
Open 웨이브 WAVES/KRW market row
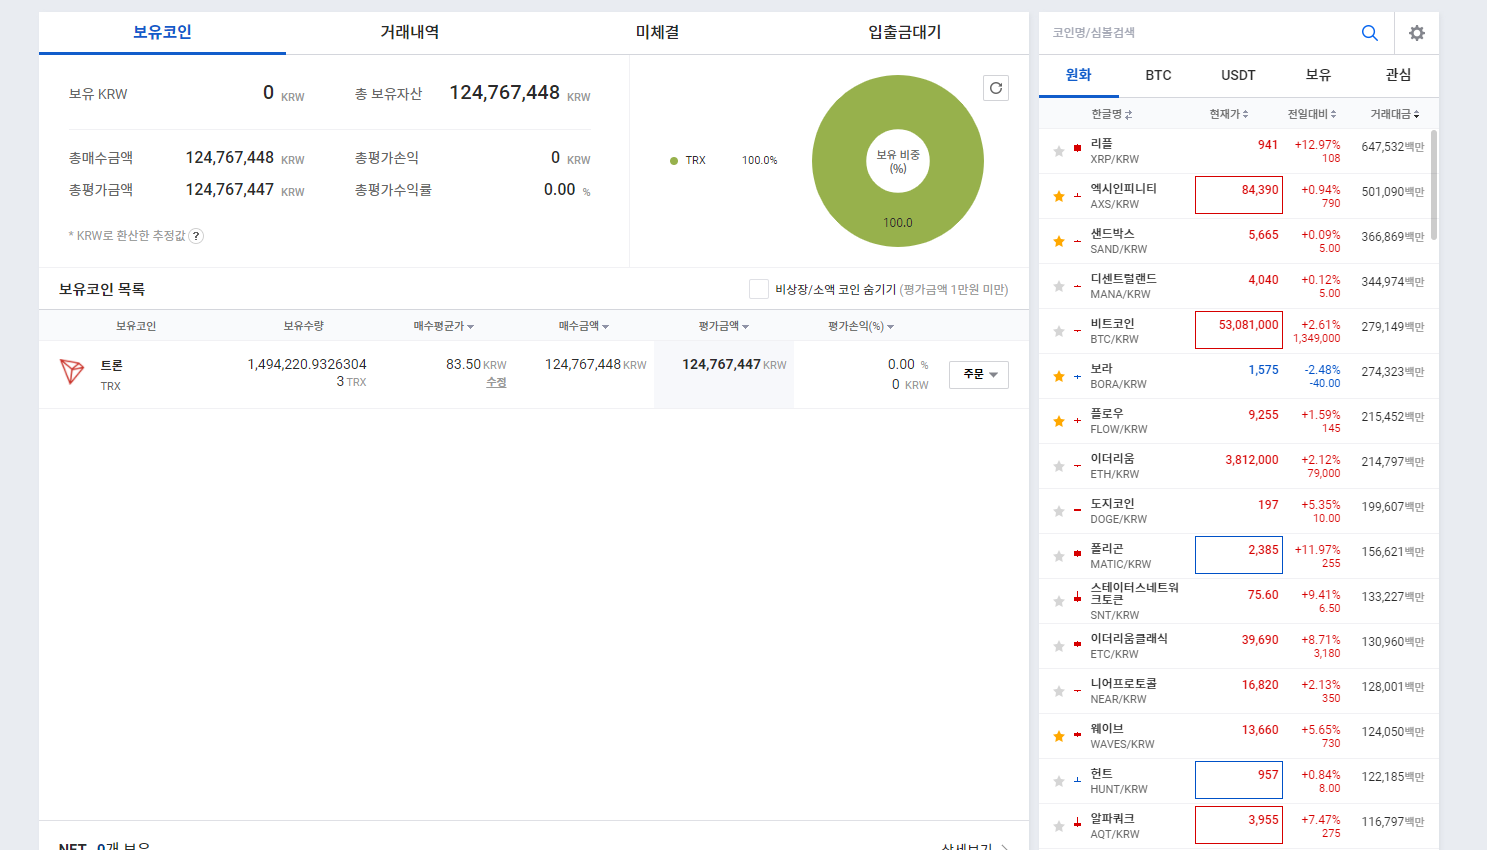tap(1235, 736)
